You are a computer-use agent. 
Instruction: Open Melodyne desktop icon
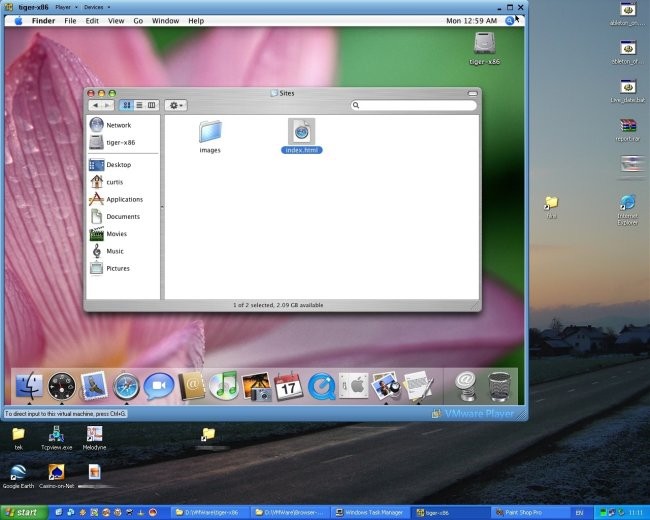(x=95, y=437)
